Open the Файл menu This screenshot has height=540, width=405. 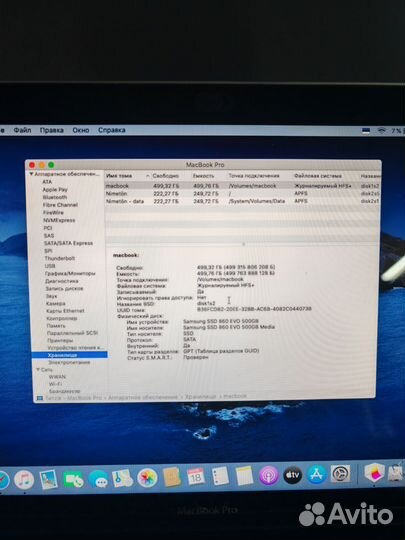click(22, 130)
